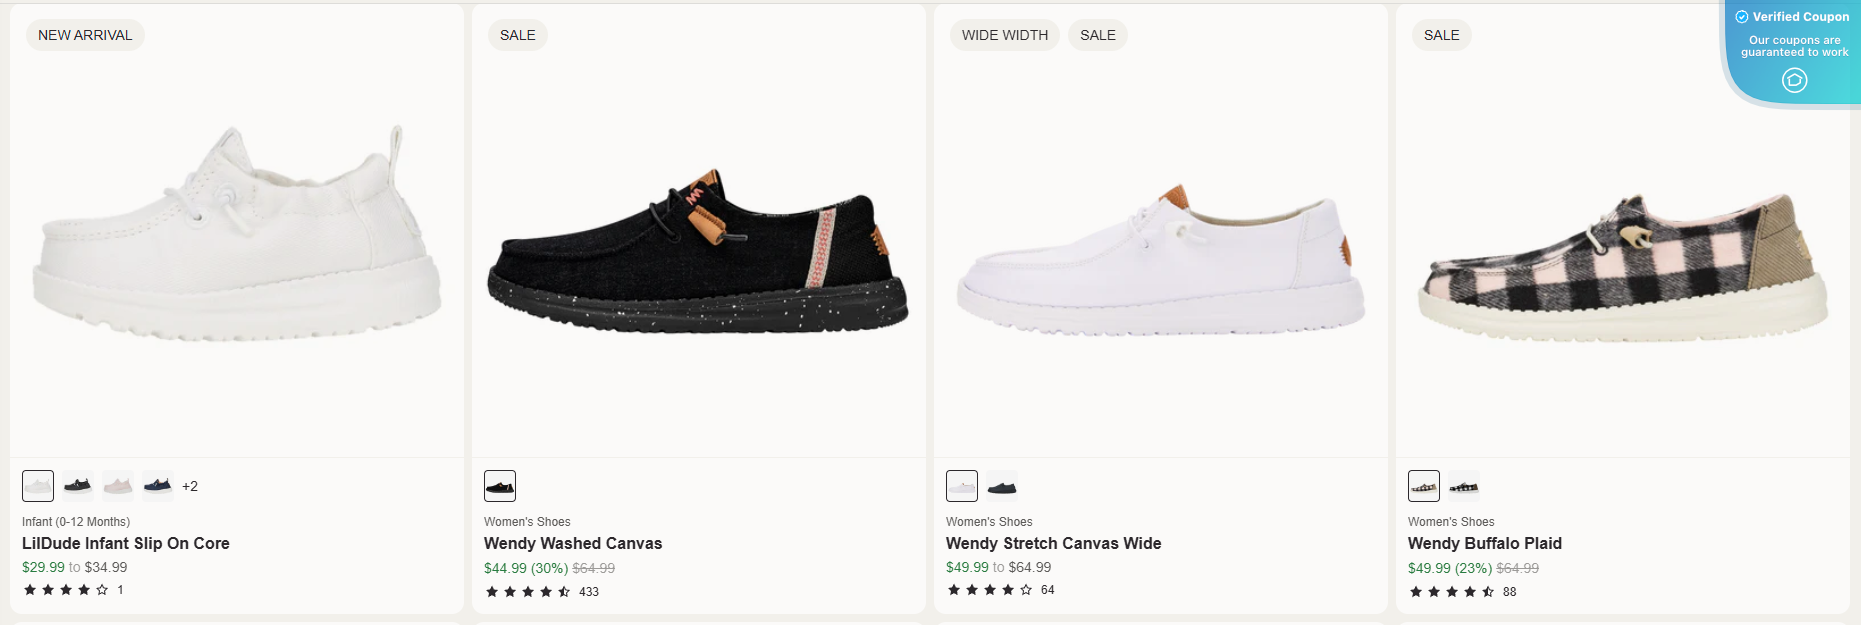
Task: Select black swatch for Wendy Washed Canvas
Action: click(x=500, y=486)
